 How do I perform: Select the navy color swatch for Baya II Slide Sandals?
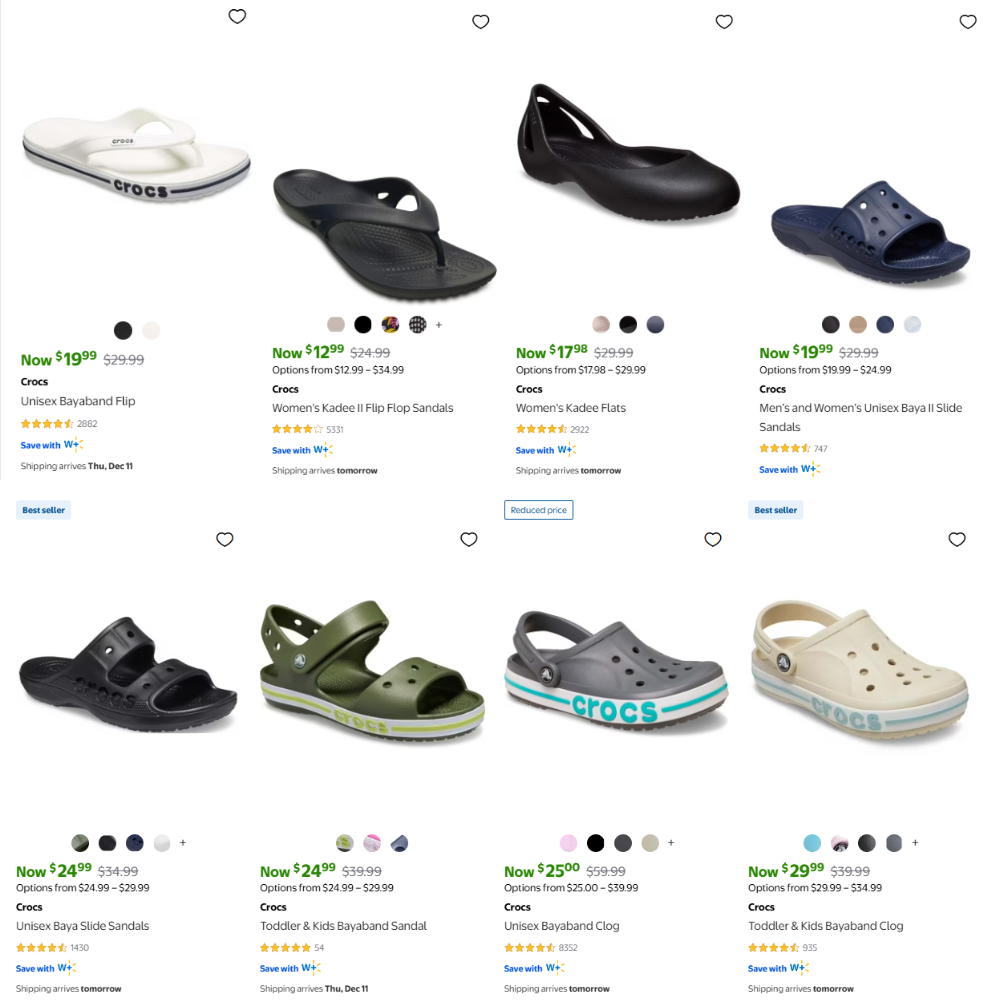click(x=887, y=324)
